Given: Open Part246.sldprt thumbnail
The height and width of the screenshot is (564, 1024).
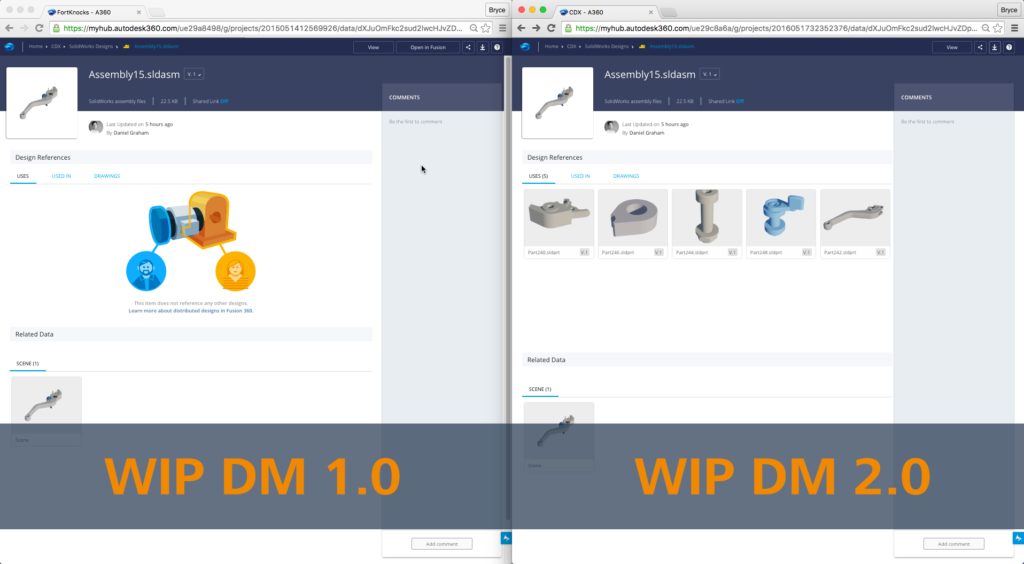Looking at the screenshot, I should 633,217.
